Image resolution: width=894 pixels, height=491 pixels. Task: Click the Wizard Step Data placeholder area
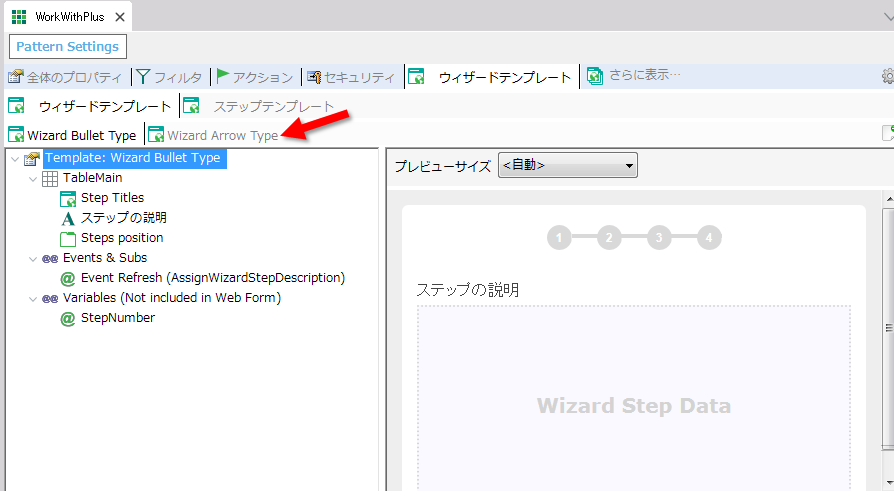pyautogui.click(x=633, y=398)
